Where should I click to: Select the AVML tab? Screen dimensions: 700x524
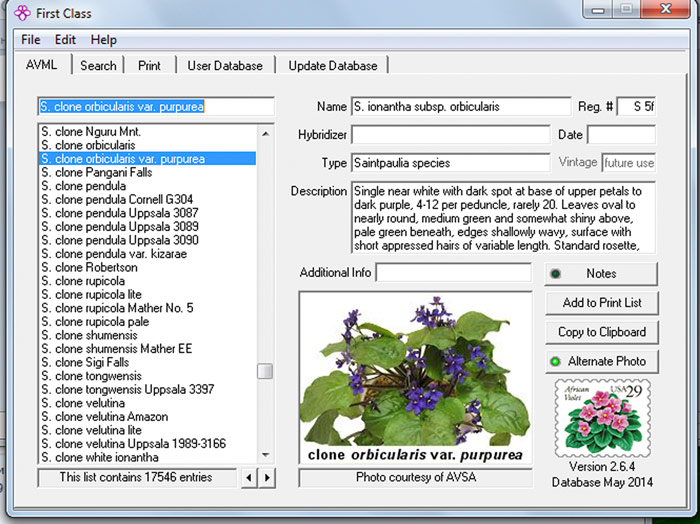[42, 65]
